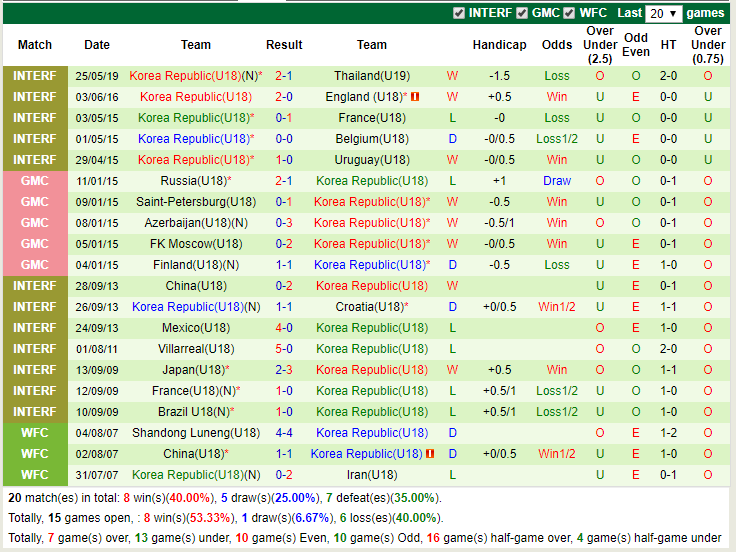Open the 2-1 result on 25/05/19
This screenshot has width=737, height=552.
point(284,76)
